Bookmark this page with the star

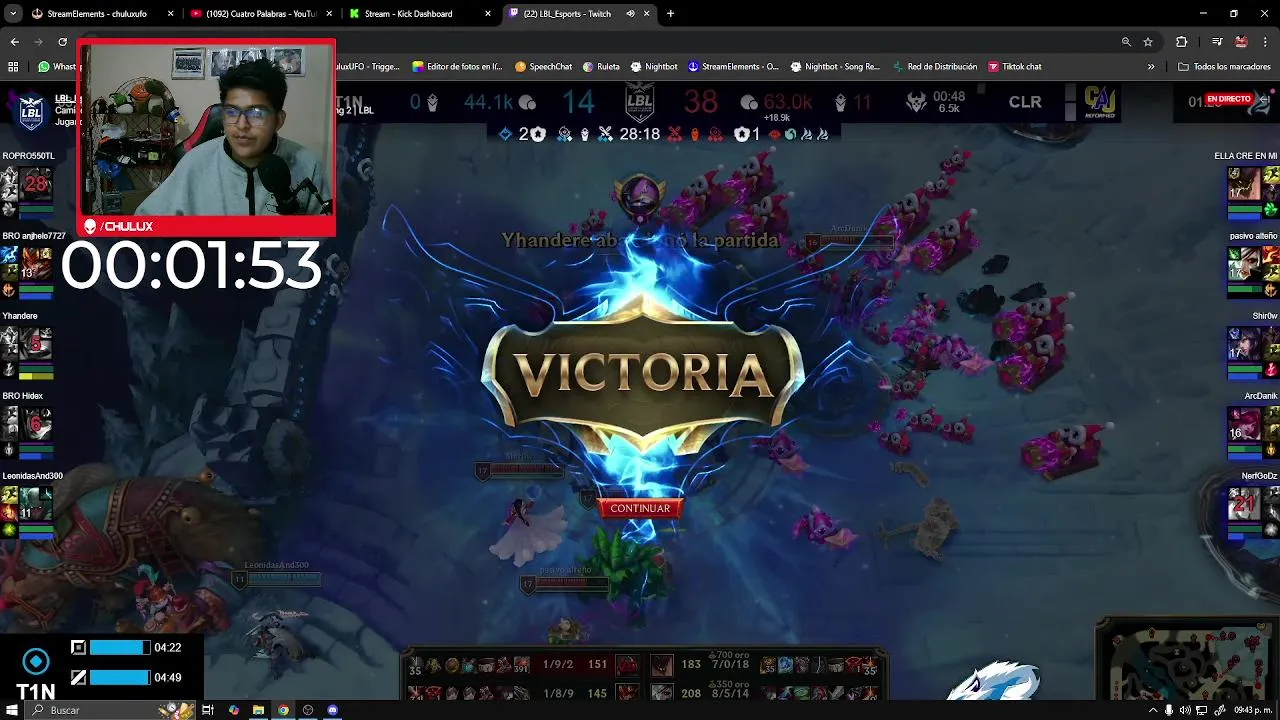[1148, 42]
